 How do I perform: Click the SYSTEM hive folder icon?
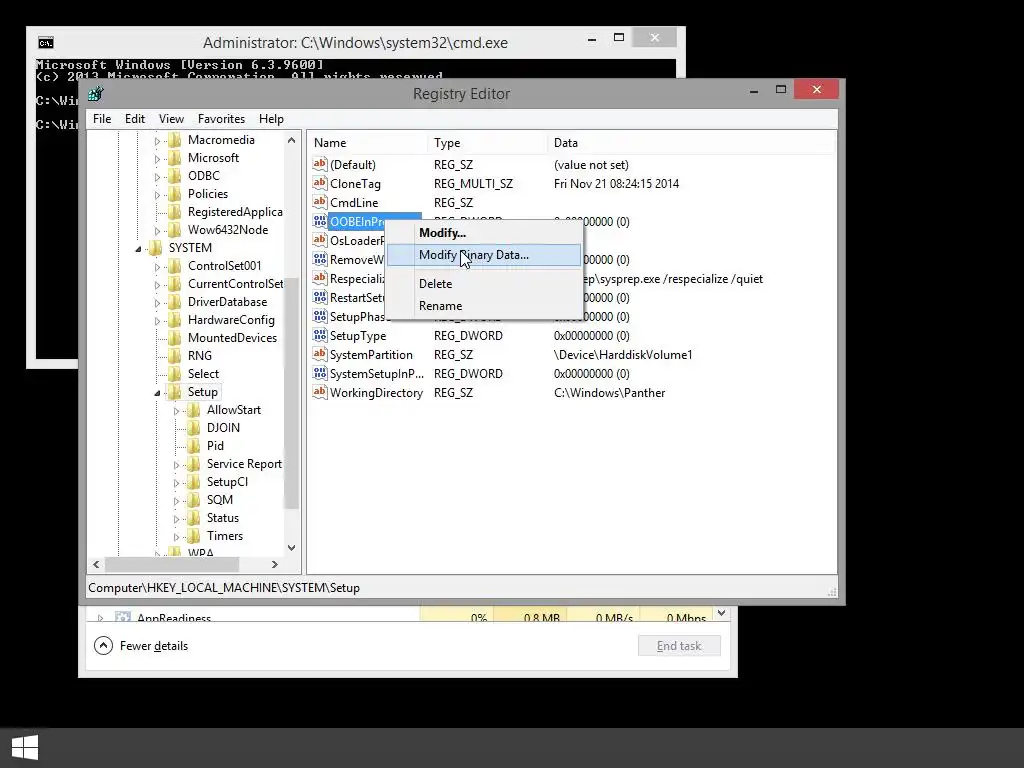coord(155,248)
